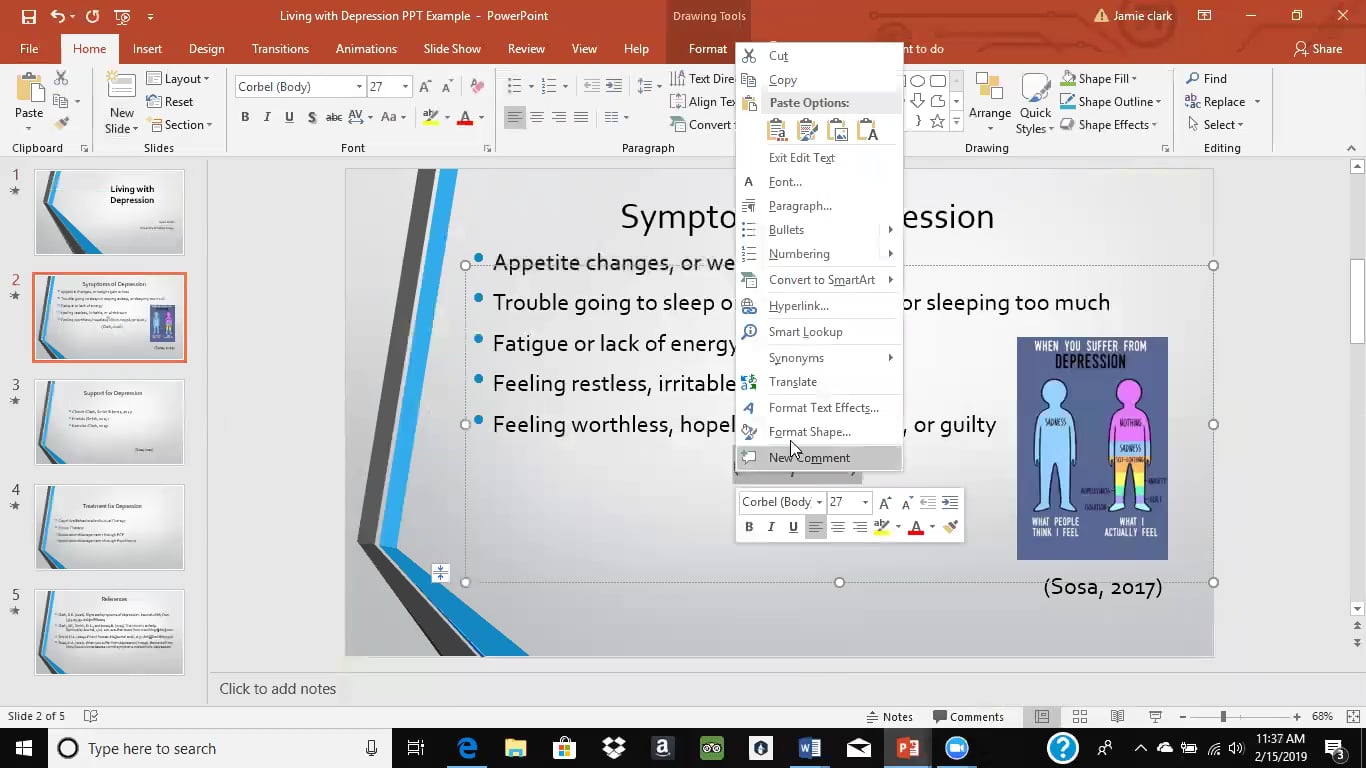Click Keep Text Only paste option

[868, 130]
